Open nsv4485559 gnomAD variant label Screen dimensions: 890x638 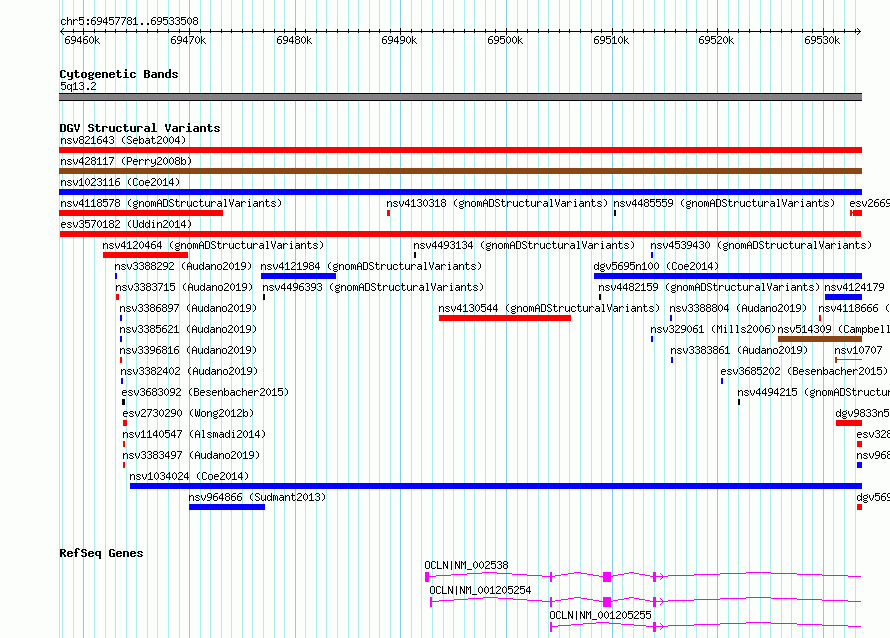coord(724,203)
